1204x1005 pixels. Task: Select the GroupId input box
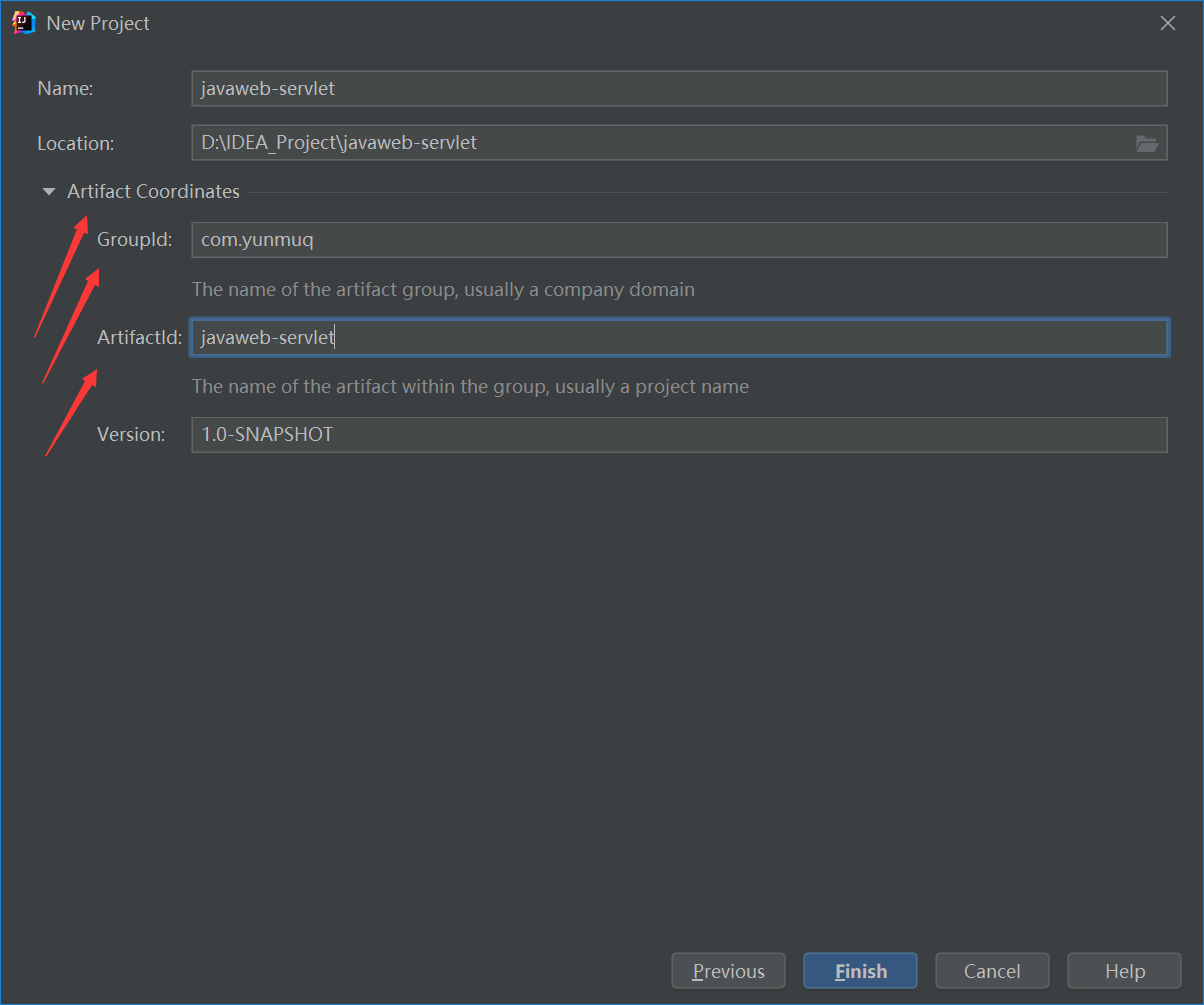(x=678, y=240)
